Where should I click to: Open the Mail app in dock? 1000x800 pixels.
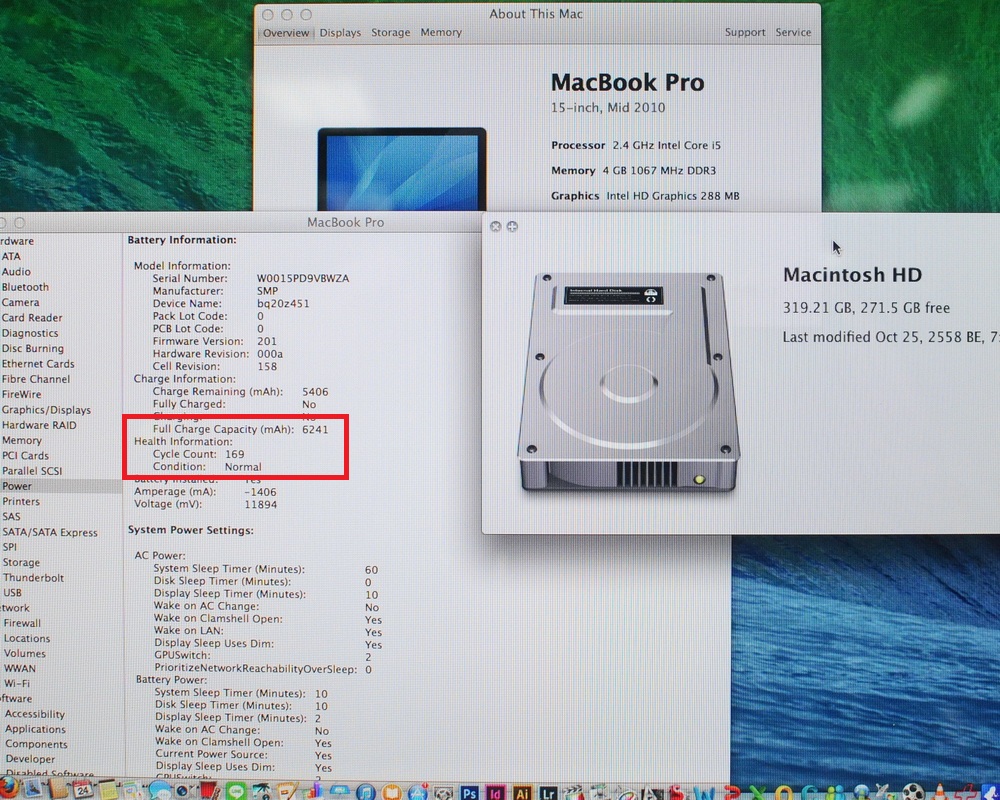[x=32, y=790]
